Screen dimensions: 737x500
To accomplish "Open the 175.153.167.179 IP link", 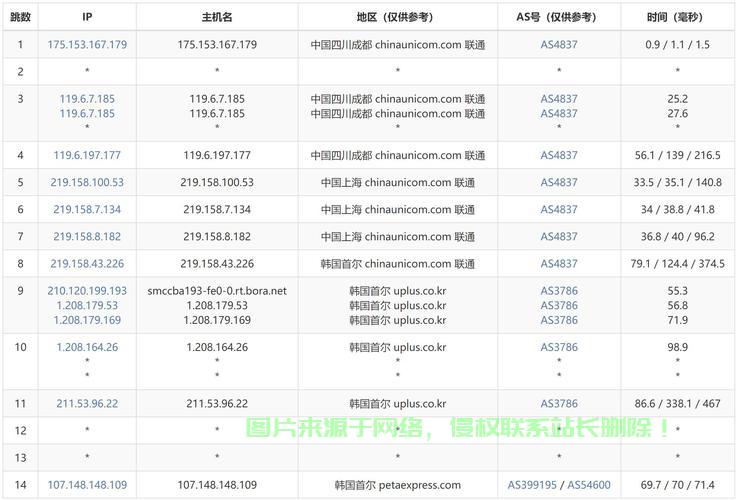I will coord(87,45).
